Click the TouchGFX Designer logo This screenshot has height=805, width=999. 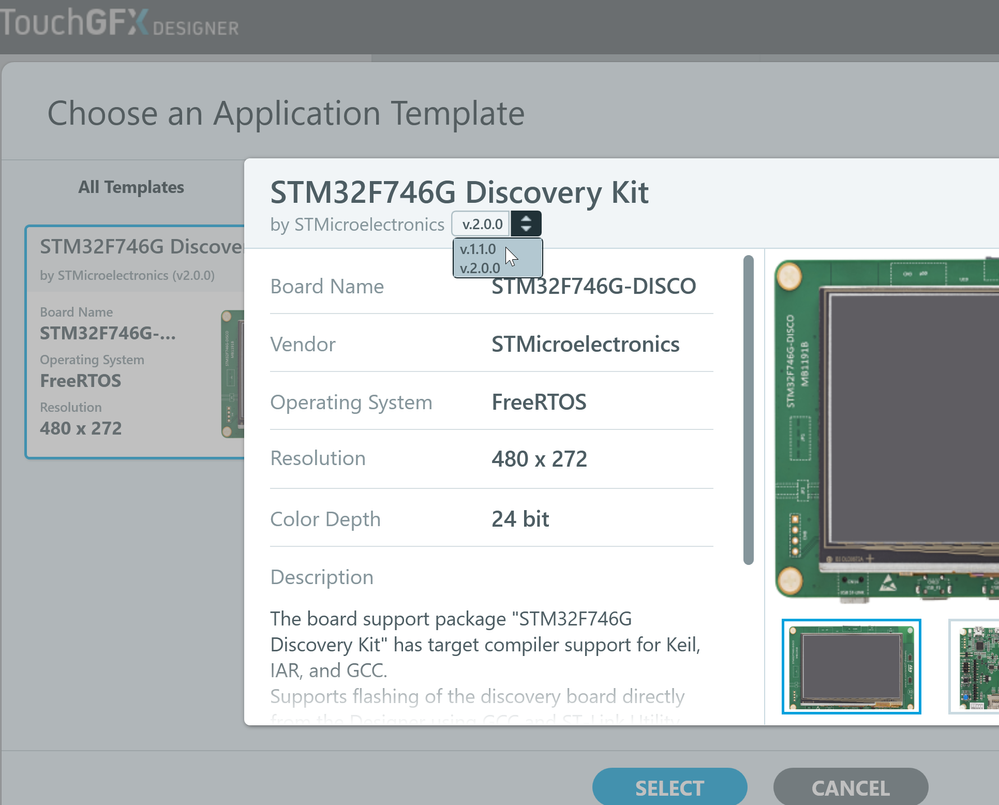click(119, 23)
